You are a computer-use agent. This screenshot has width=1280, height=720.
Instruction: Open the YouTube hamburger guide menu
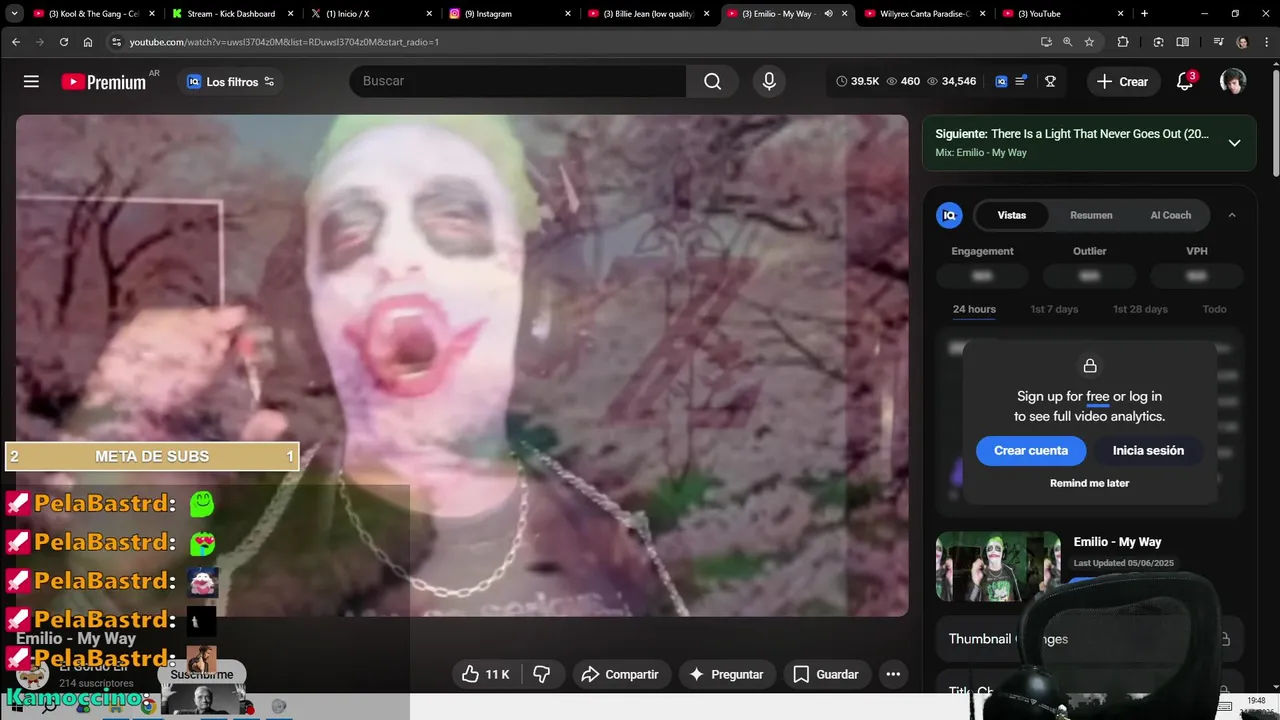pyautogui.click(x=31, y=81)
